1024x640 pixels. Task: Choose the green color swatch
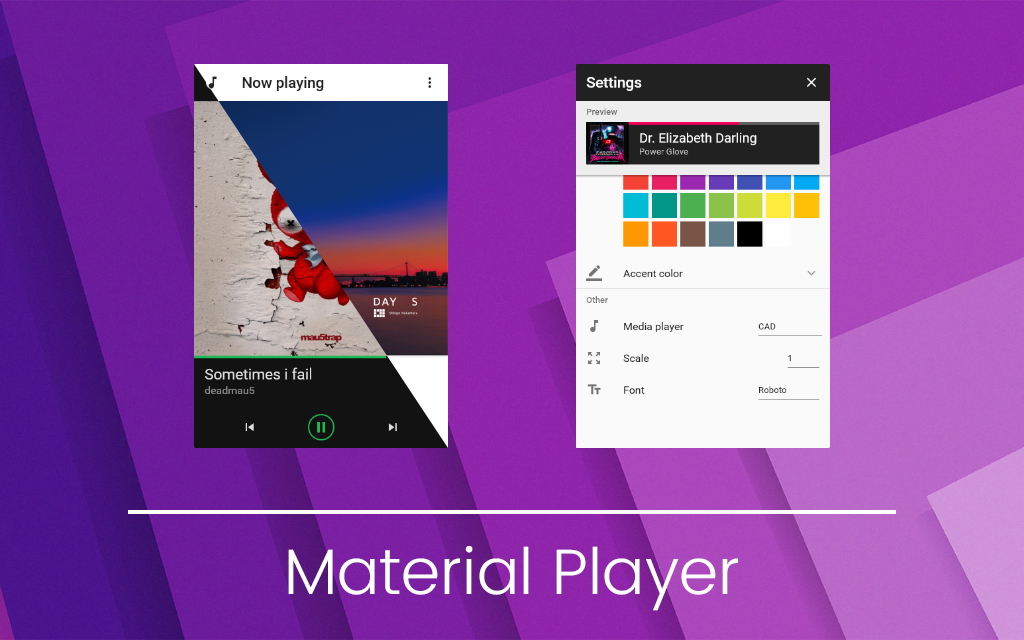tap(692, 205)
